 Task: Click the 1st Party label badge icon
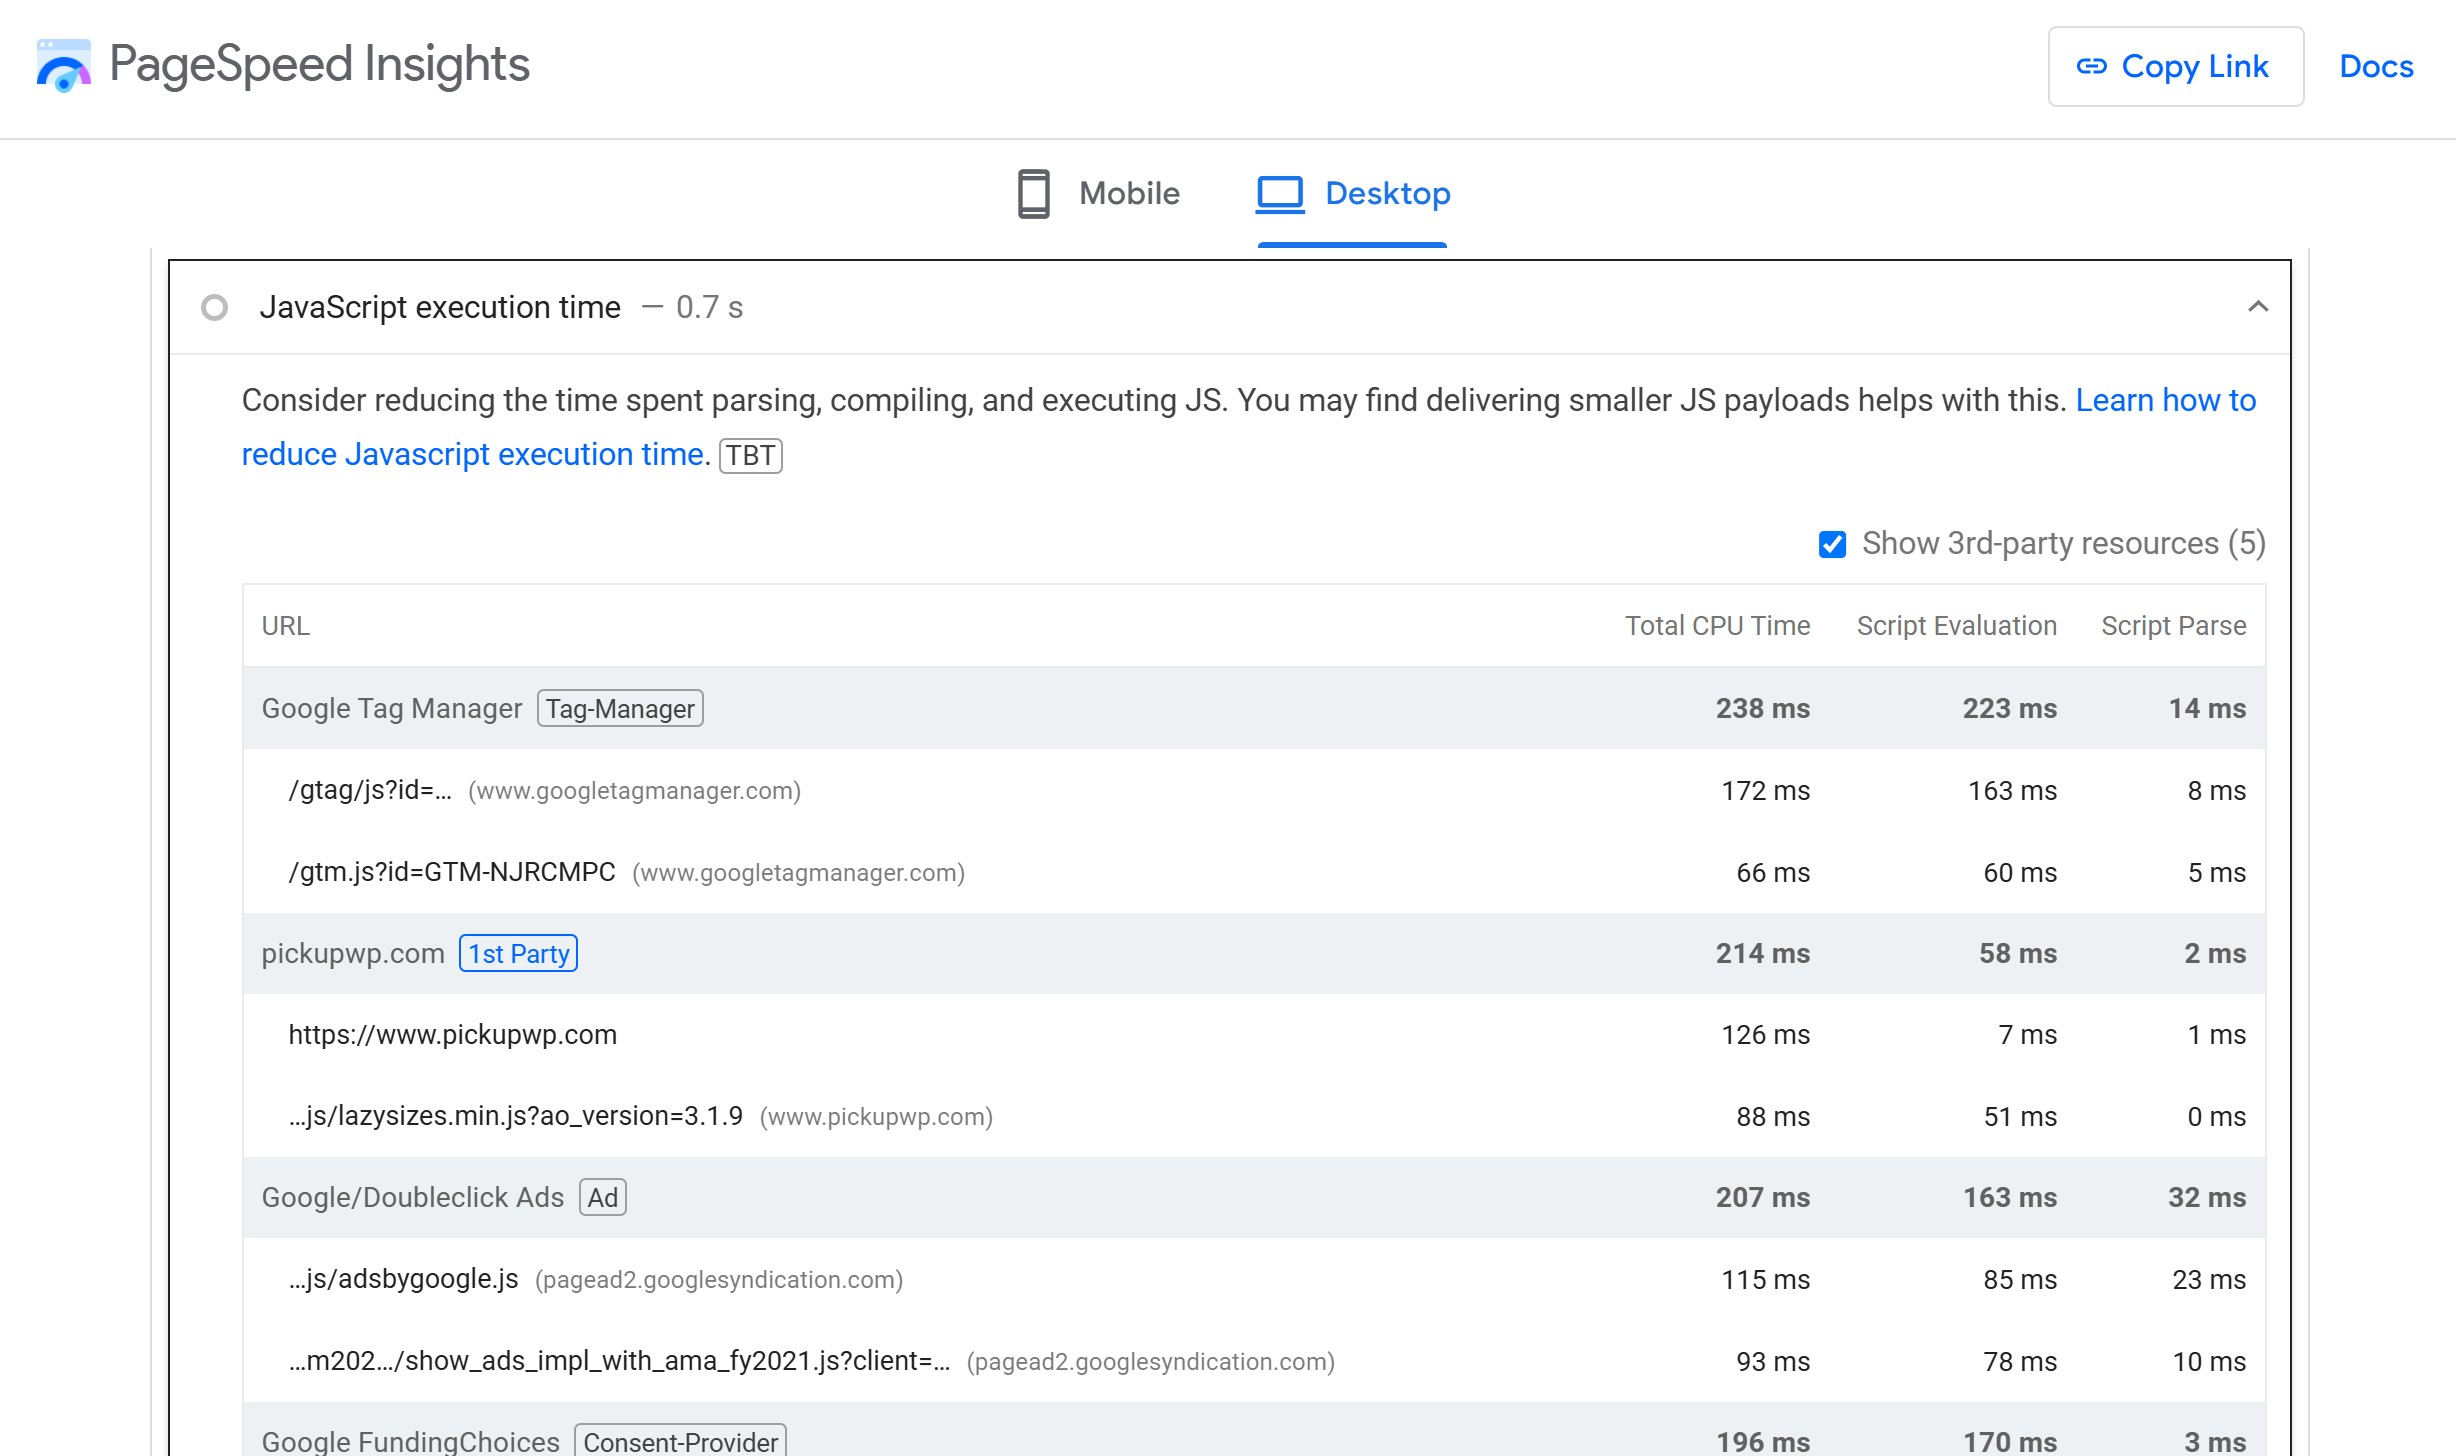tap(517, 953)
